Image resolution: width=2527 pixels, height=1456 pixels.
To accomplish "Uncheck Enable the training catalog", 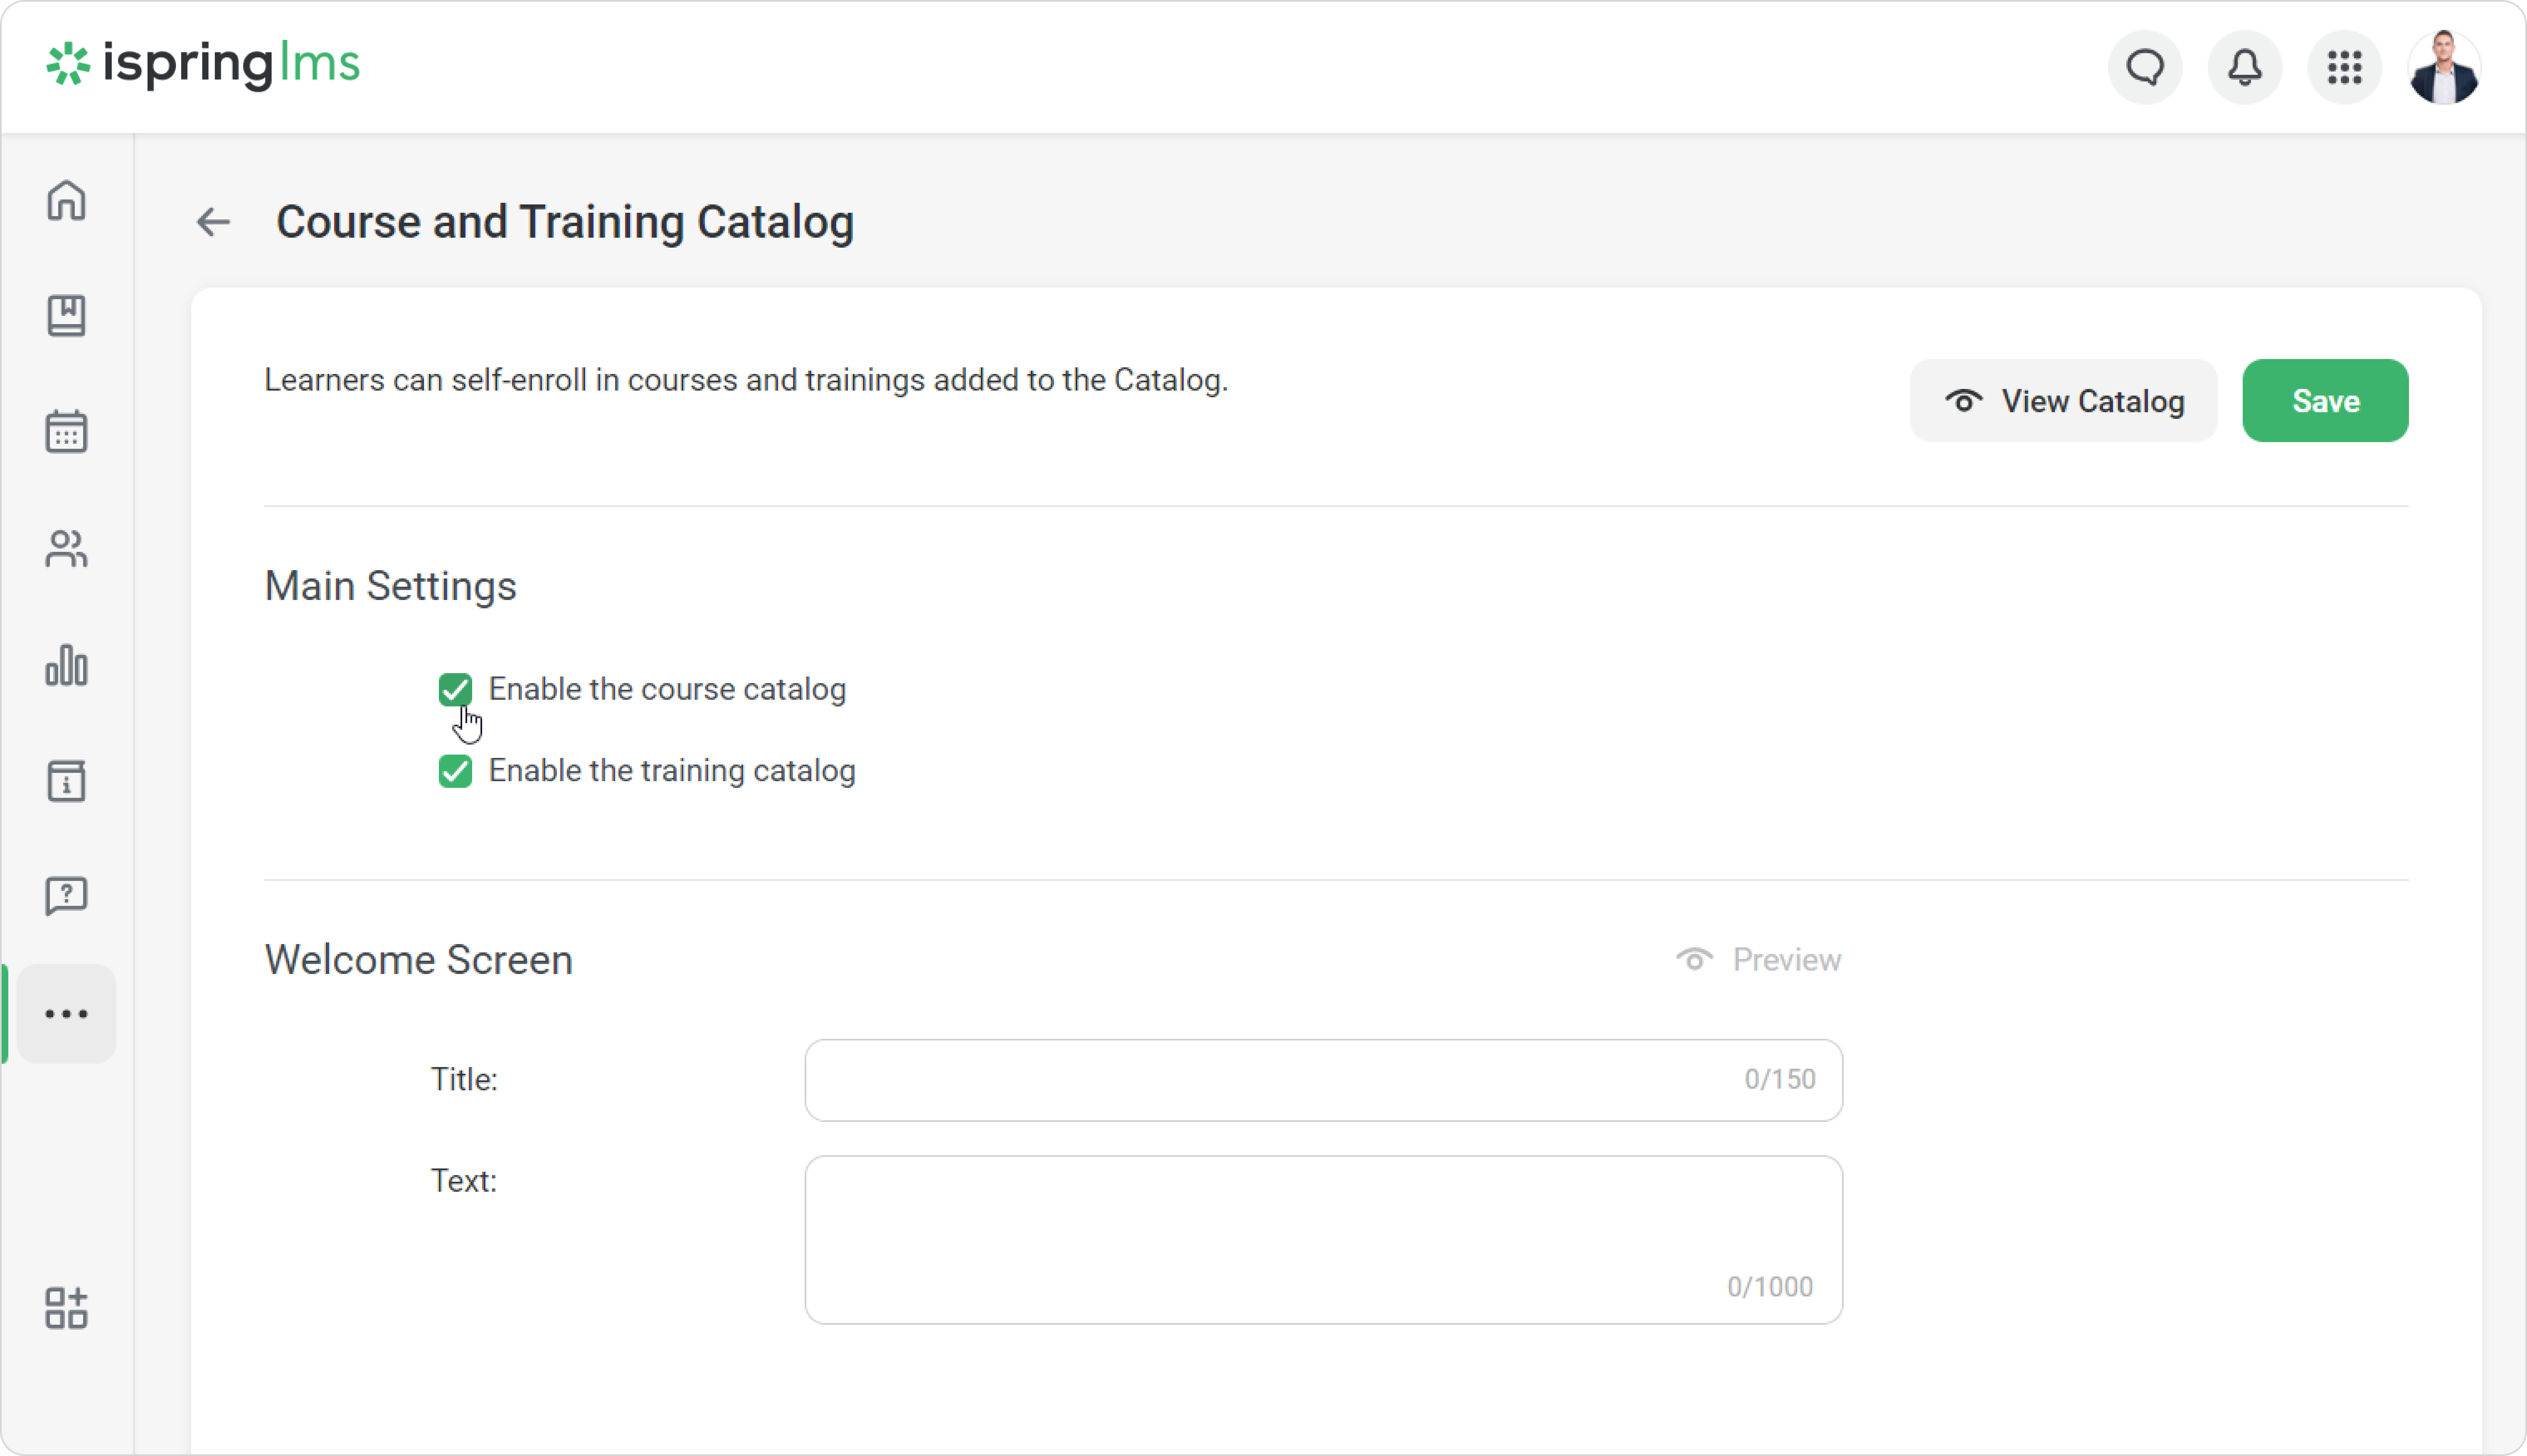I will [455, 771].
